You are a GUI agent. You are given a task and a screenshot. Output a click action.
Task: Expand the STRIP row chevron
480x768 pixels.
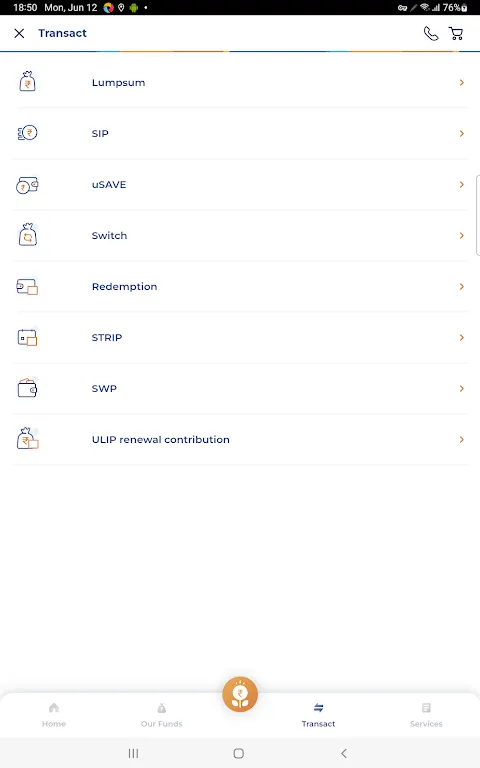pyautogui.click(x=461, y=337)
